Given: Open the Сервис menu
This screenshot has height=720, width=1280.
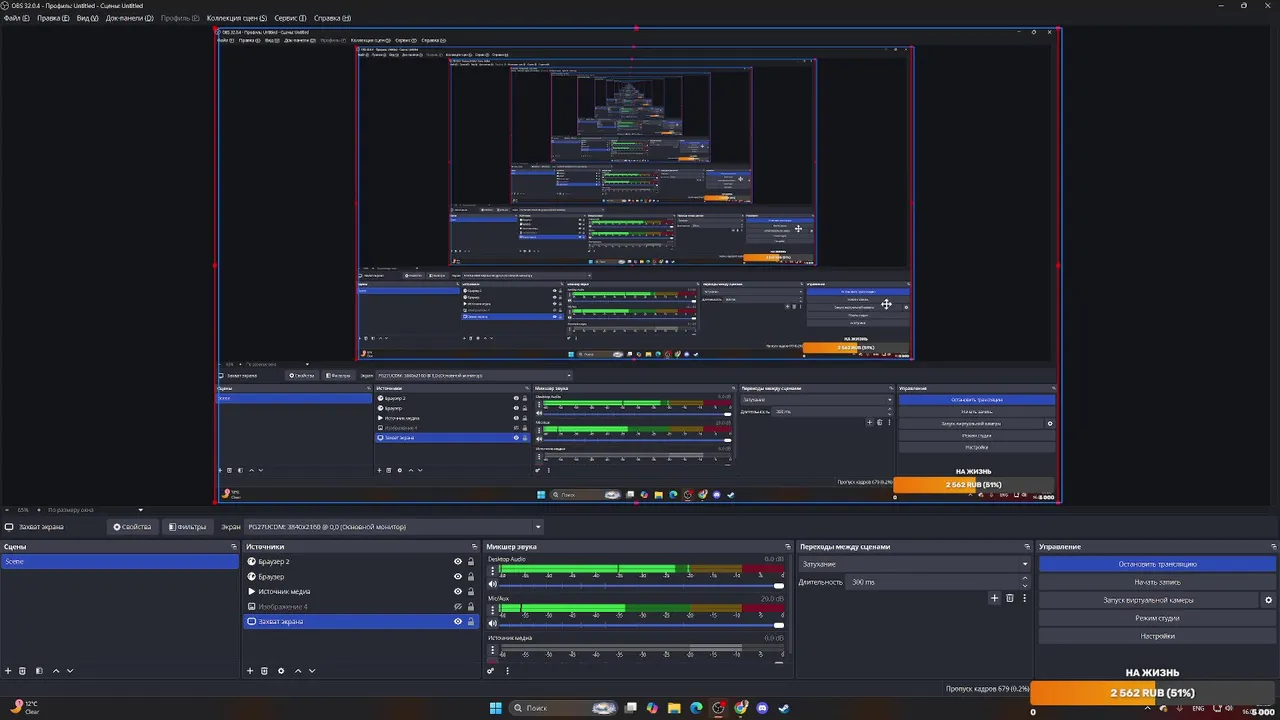Looking at the screenshot, I should (288, 18).
